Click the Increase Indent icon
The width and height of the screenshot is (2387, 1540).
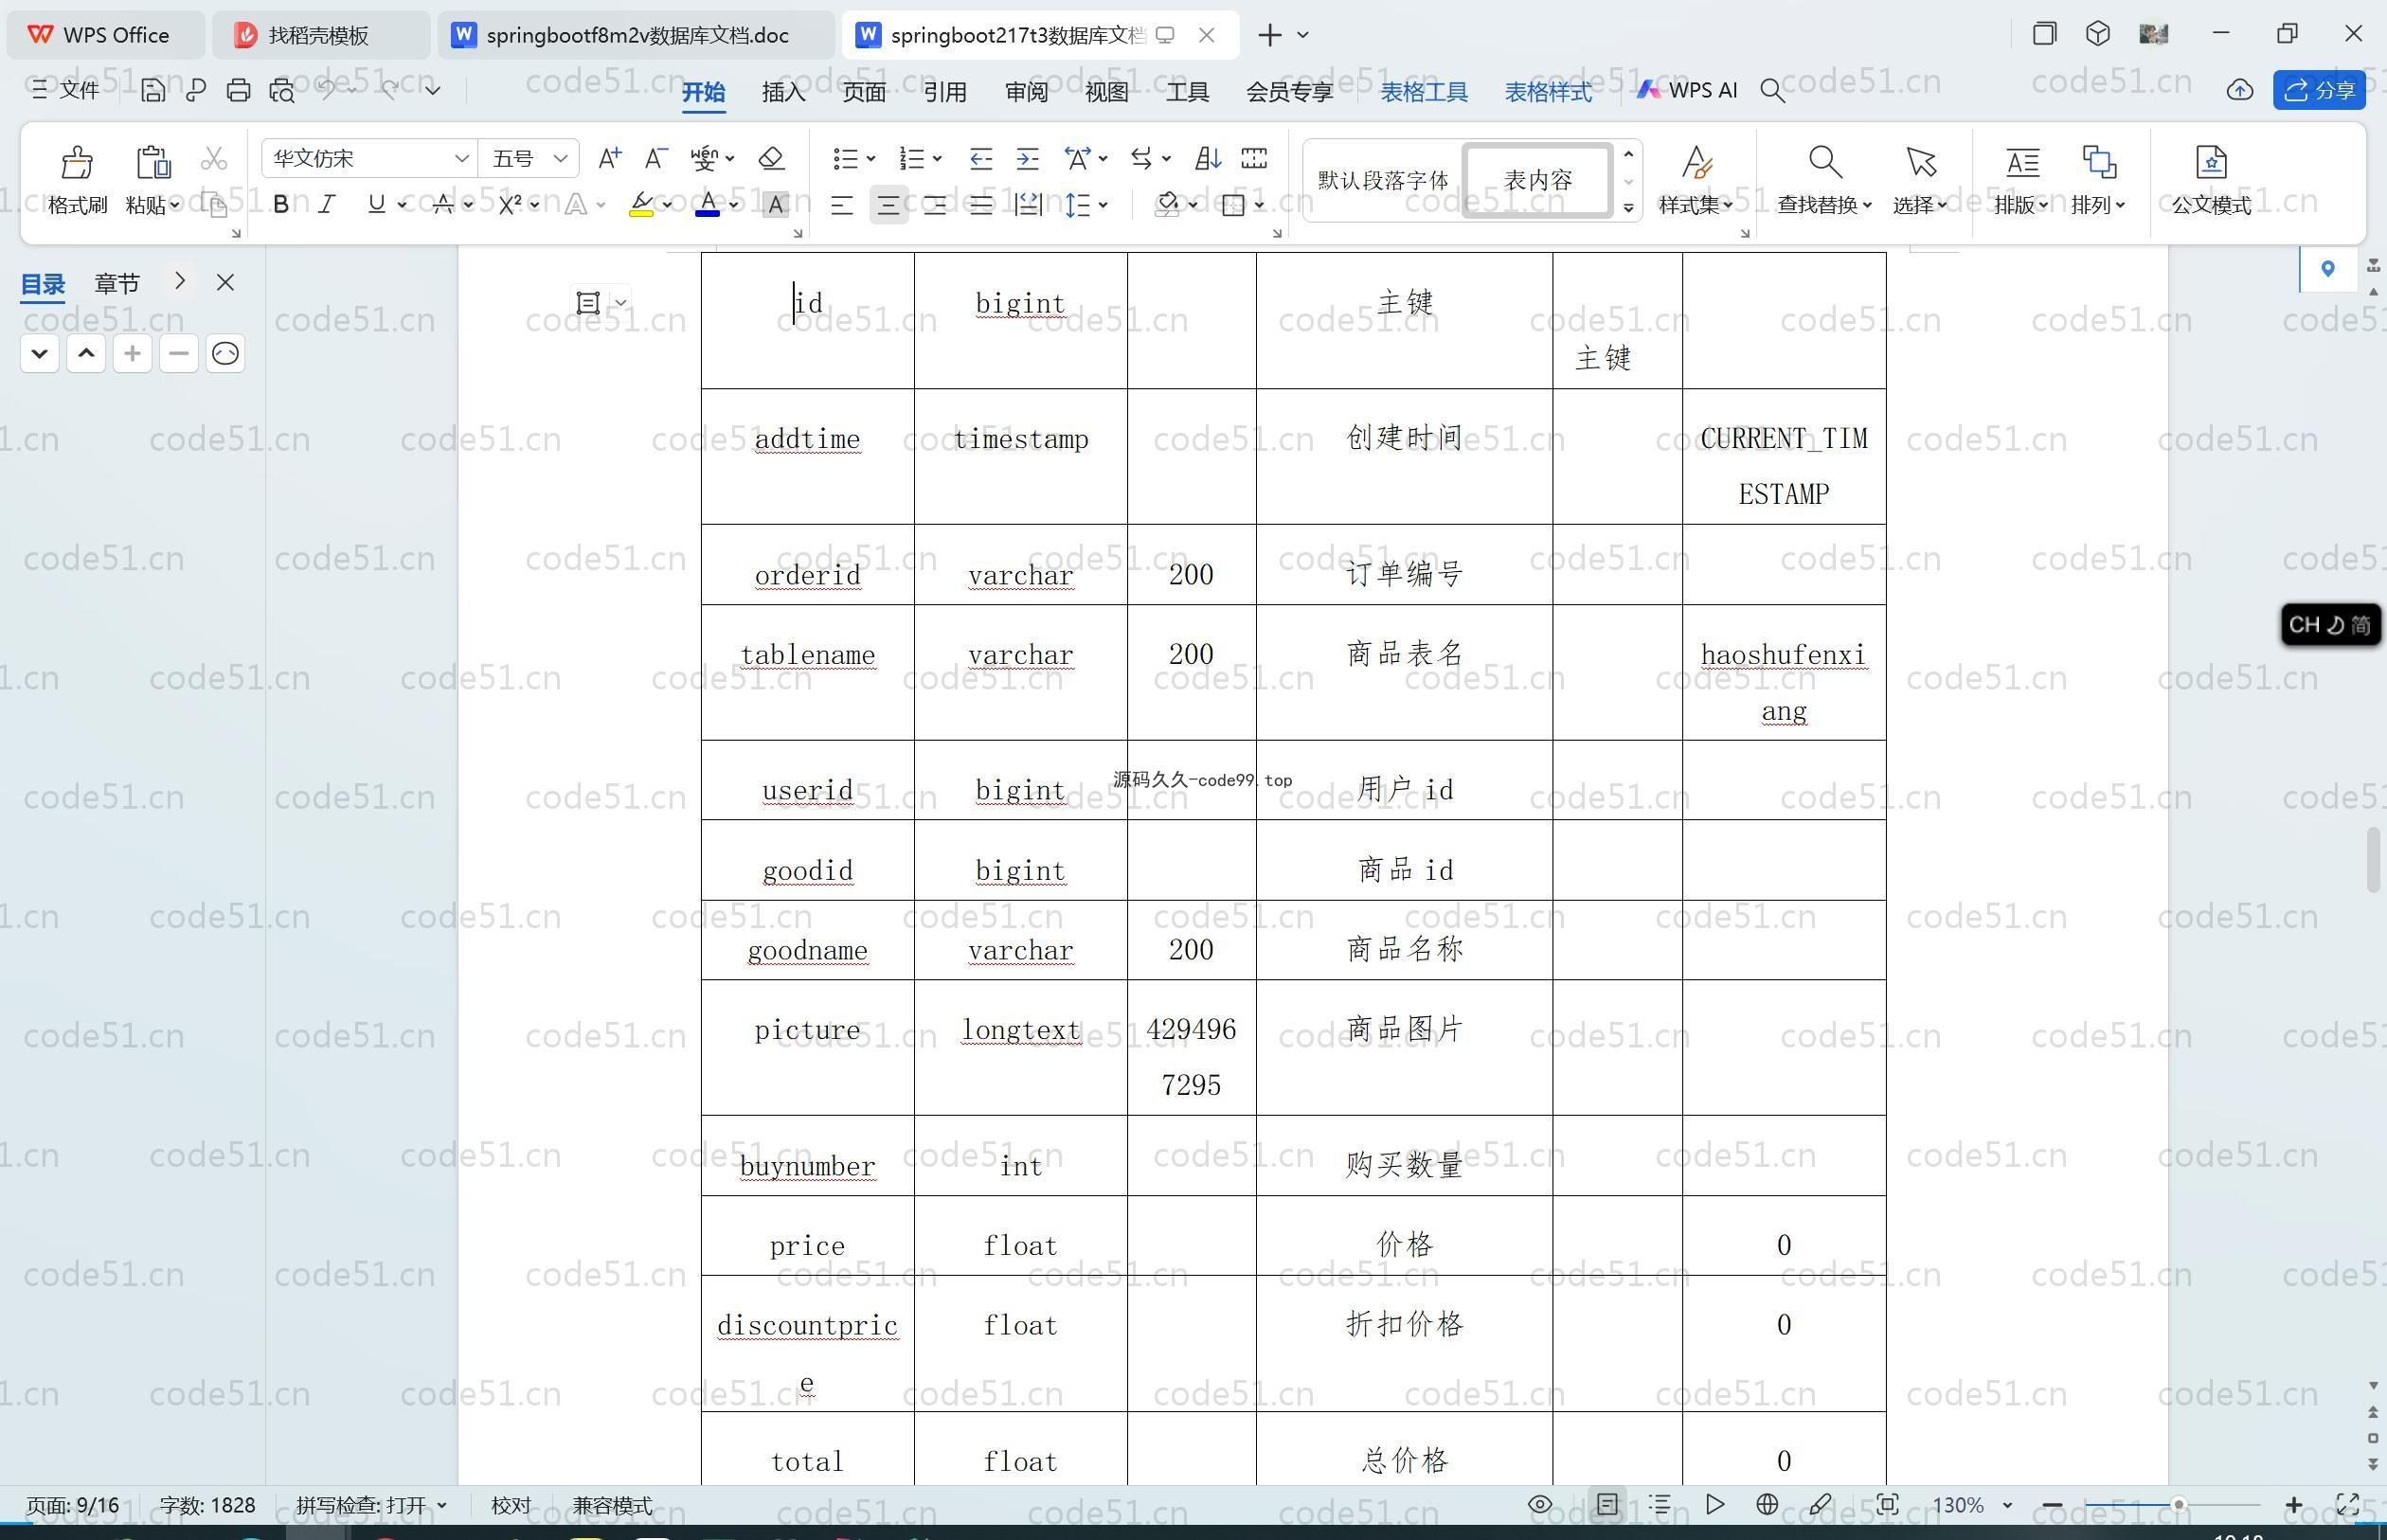click(x=1028, y=158)
